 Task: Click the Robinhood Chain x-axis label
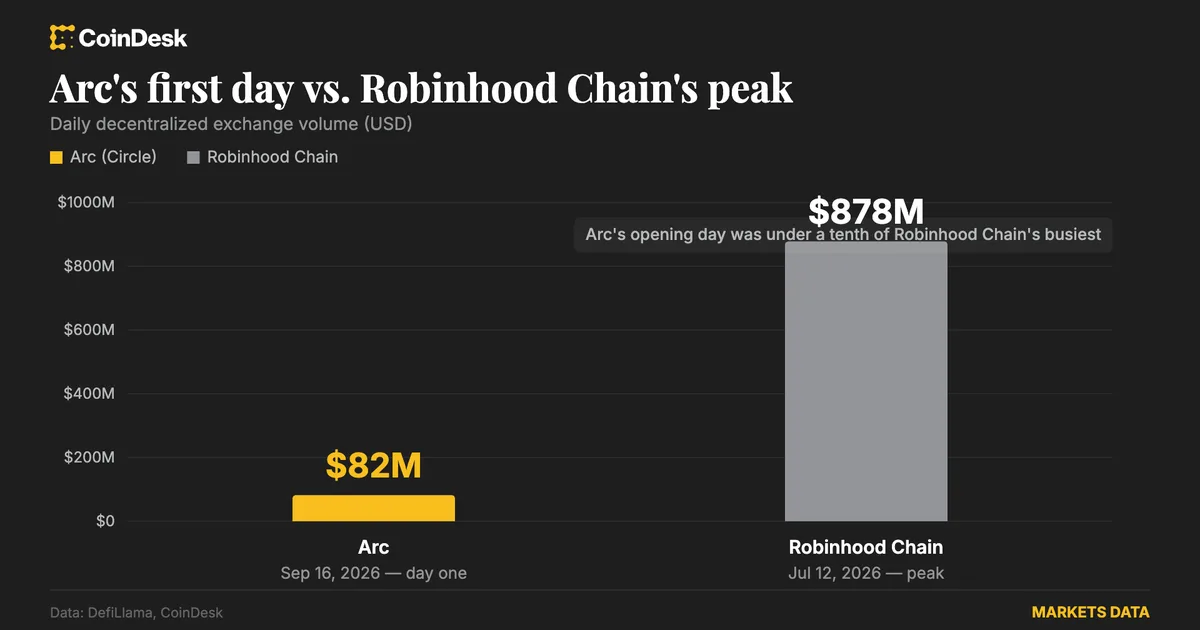coord(866,547)
